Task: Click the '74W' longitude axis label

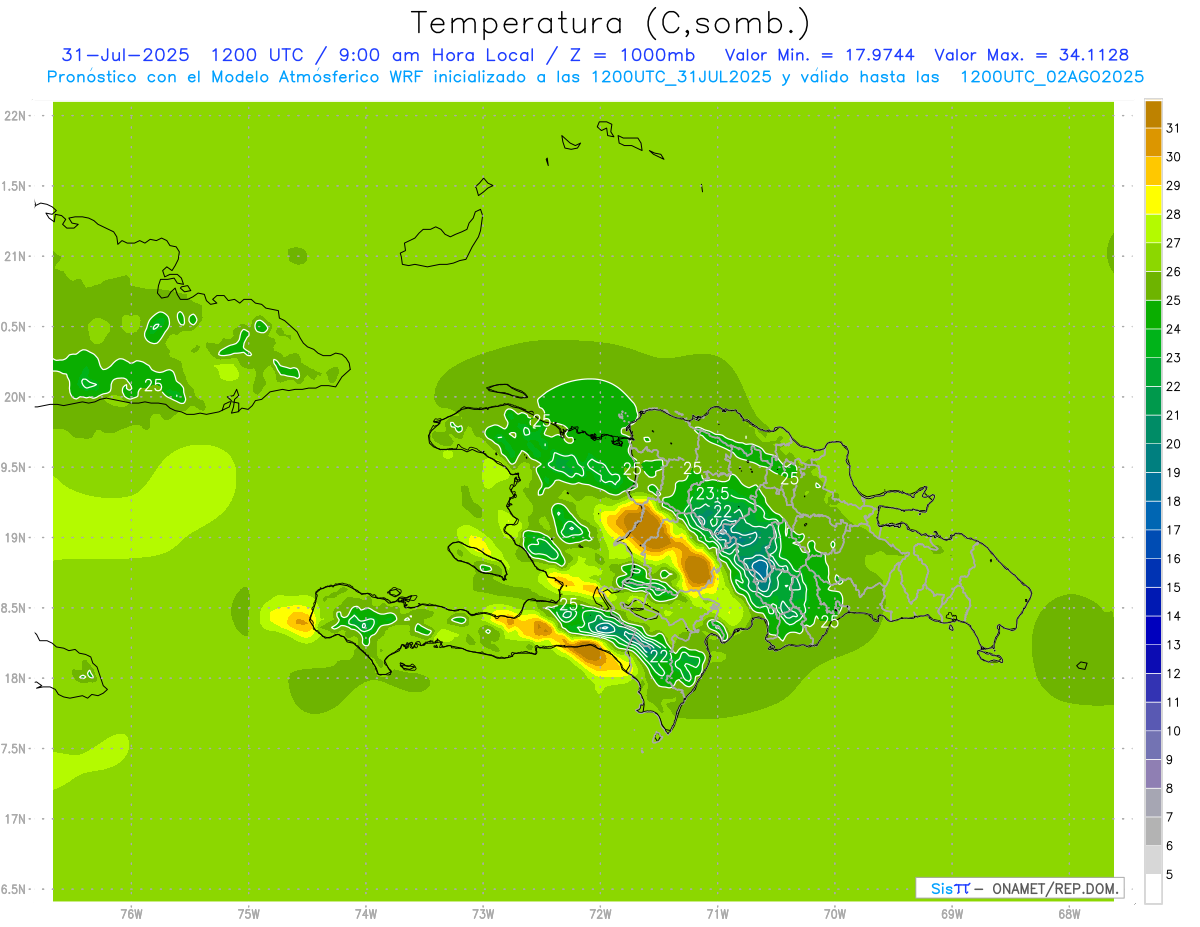Action: coord(366,913)
